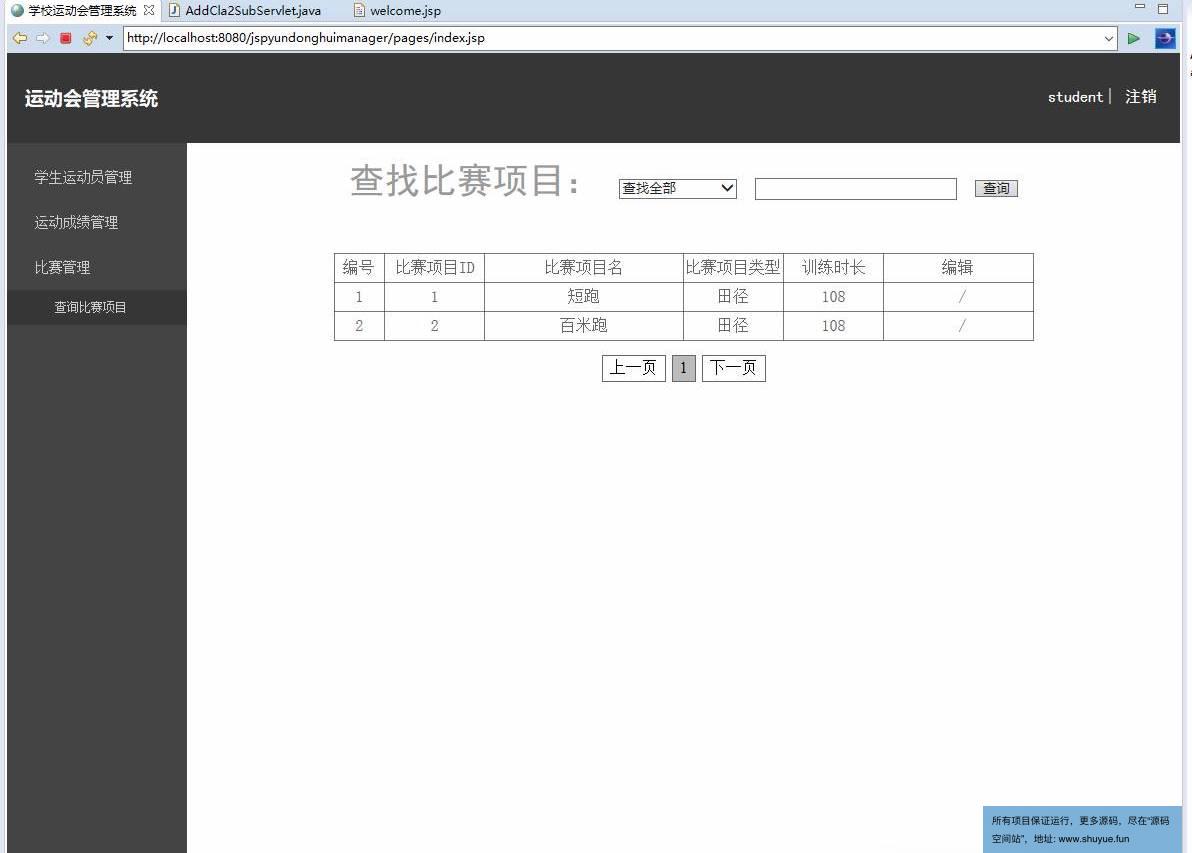Click the search keyword text field
The width and height of the screenshot is (1192, 853).
[855, 189]
